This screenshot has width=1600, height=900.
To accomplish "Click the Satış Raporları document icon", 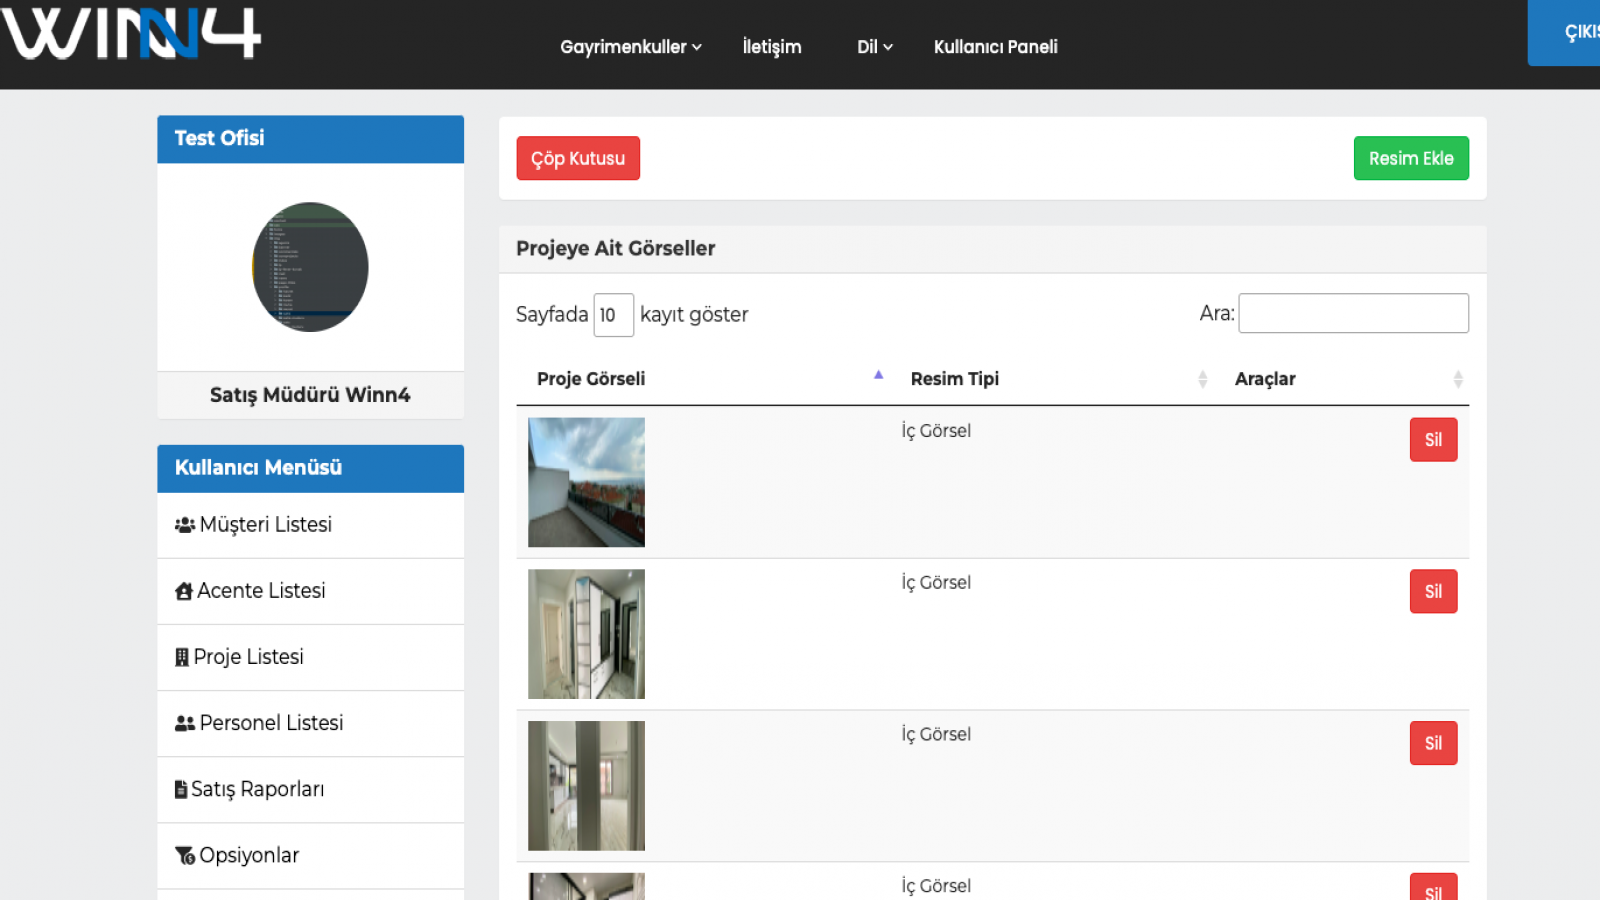I will [x=181, y=790].
